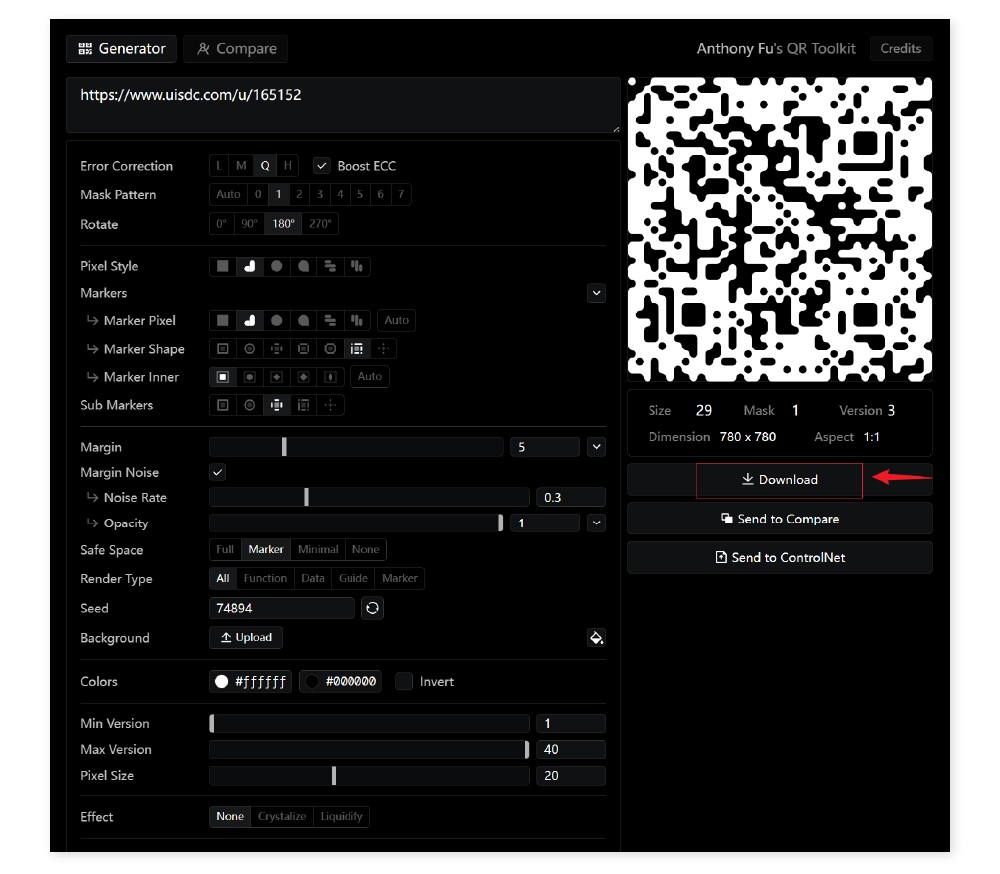Expand the Opacity options chevron
Viewport: 1000px width, 874px height.
pos(596,523)
